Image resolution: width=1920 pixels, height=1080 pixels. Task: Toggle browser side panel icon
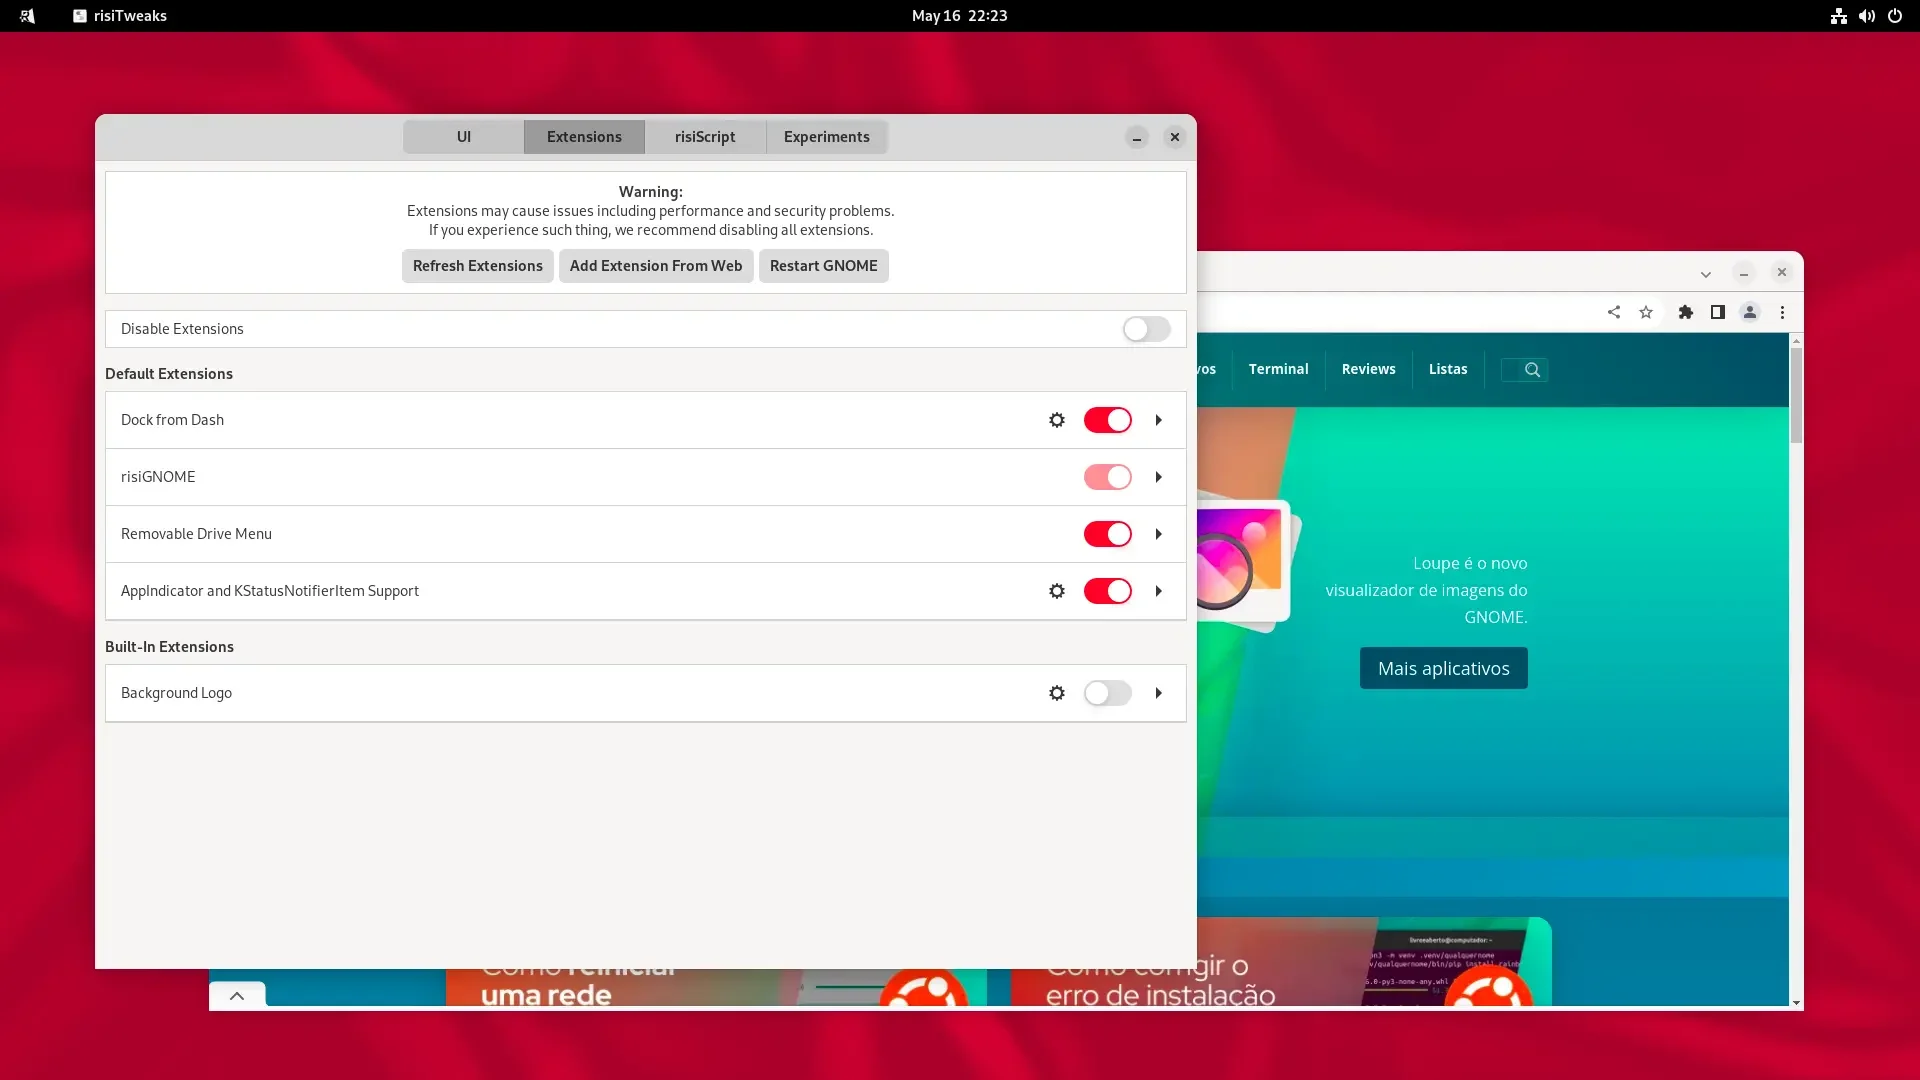click(x=1718, y=312)
